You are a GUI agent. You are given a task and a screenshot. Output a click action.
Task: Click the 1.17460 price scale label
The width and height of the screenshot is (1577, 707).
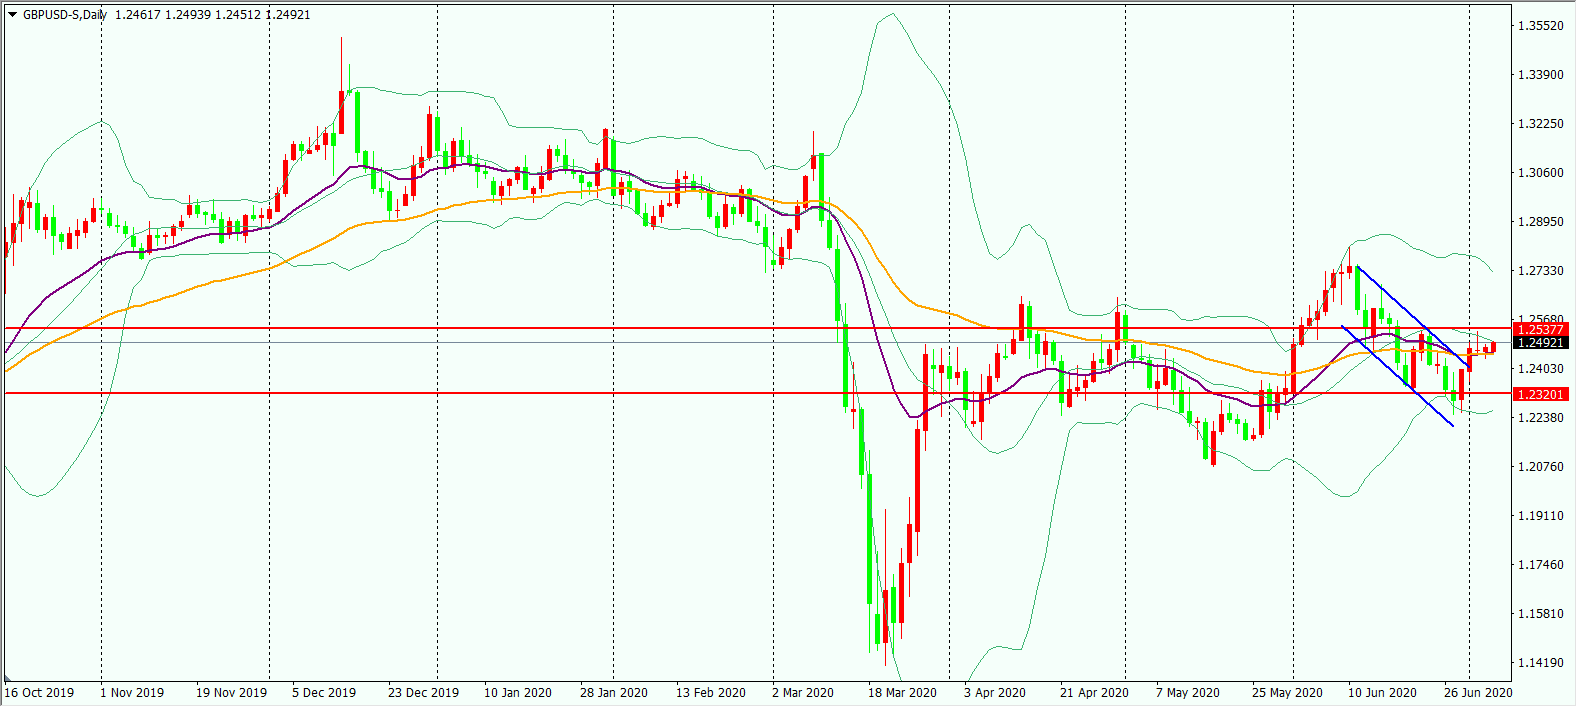point(1540,564)
